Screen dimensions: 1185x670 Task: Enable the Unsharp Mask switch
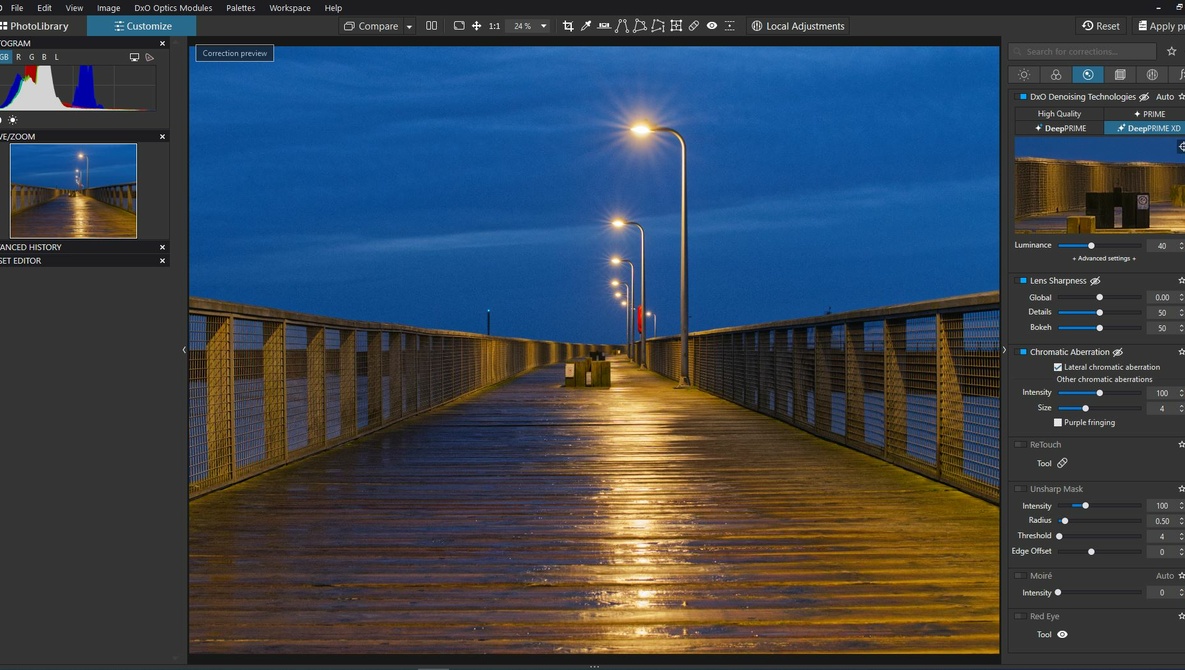pos(1020,489)
